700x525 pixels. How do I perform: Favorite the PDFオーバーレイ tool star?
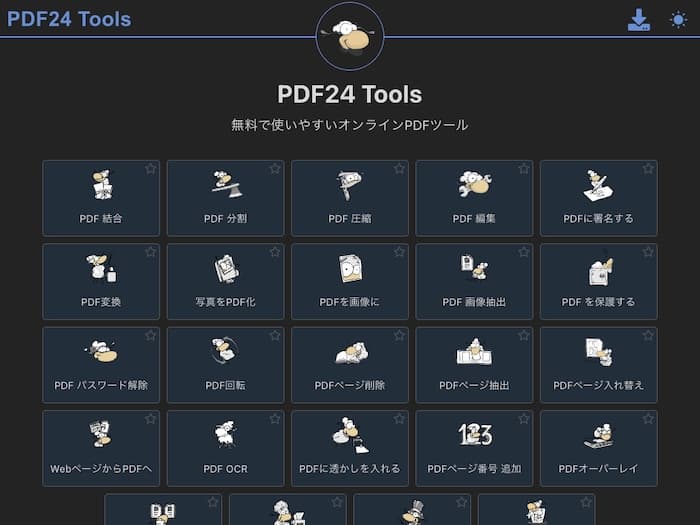point(648,419)
